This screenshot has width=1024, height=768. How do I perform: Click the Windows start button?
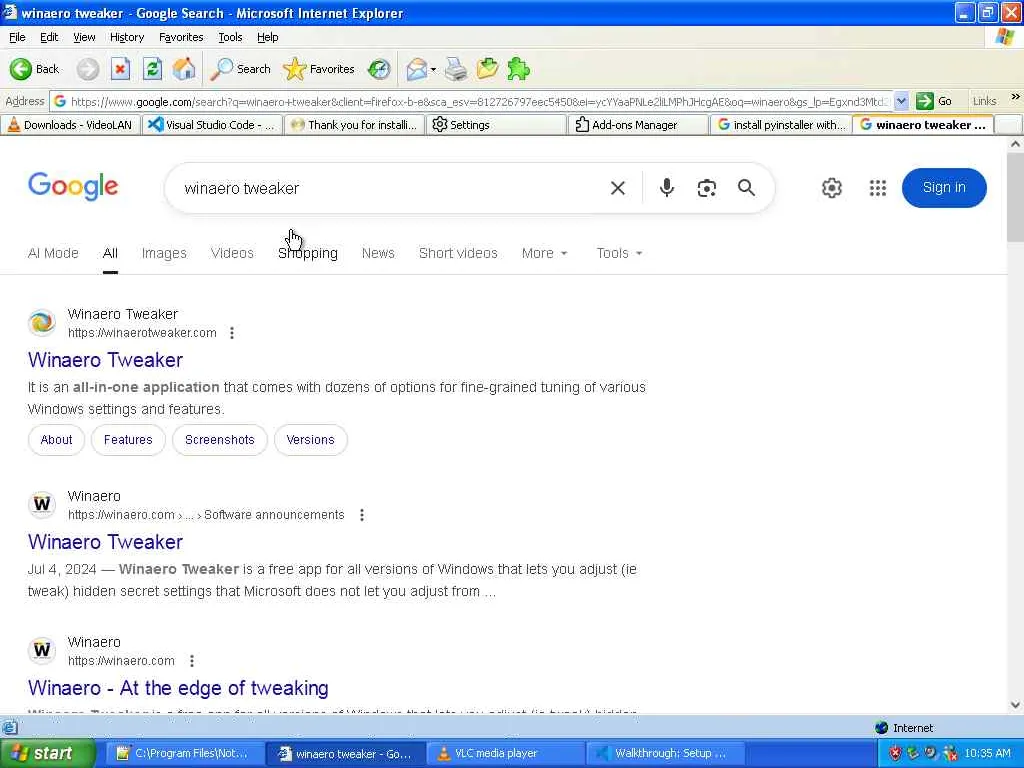coord(47,753)
